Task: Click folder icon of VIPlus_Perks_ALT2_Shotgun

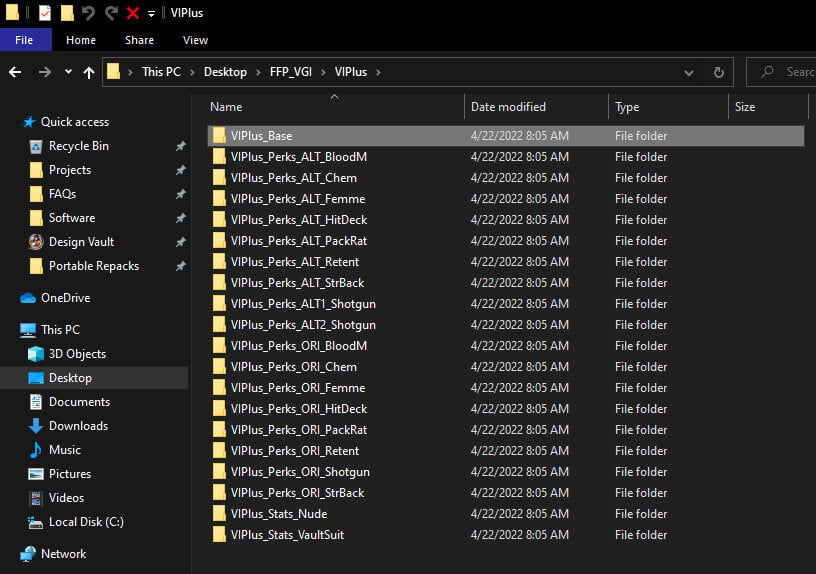Action: click(x=219, y=324)
